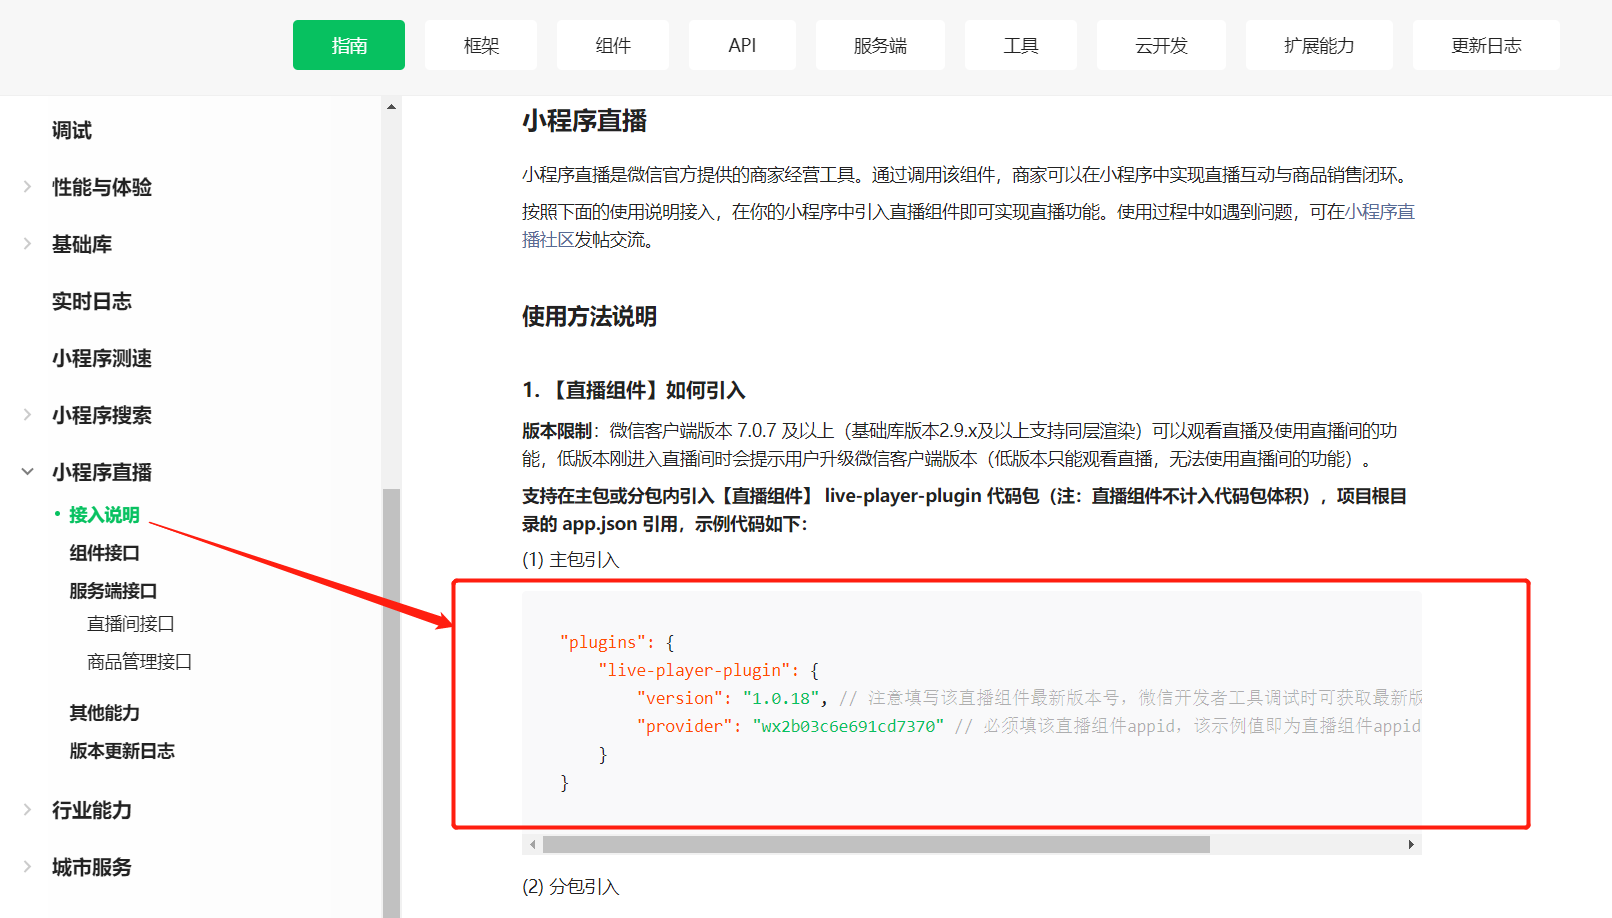Open the 小程序直播社区 link
This screenshot has width=1612, height=918.
click(x=1380, y=212)
